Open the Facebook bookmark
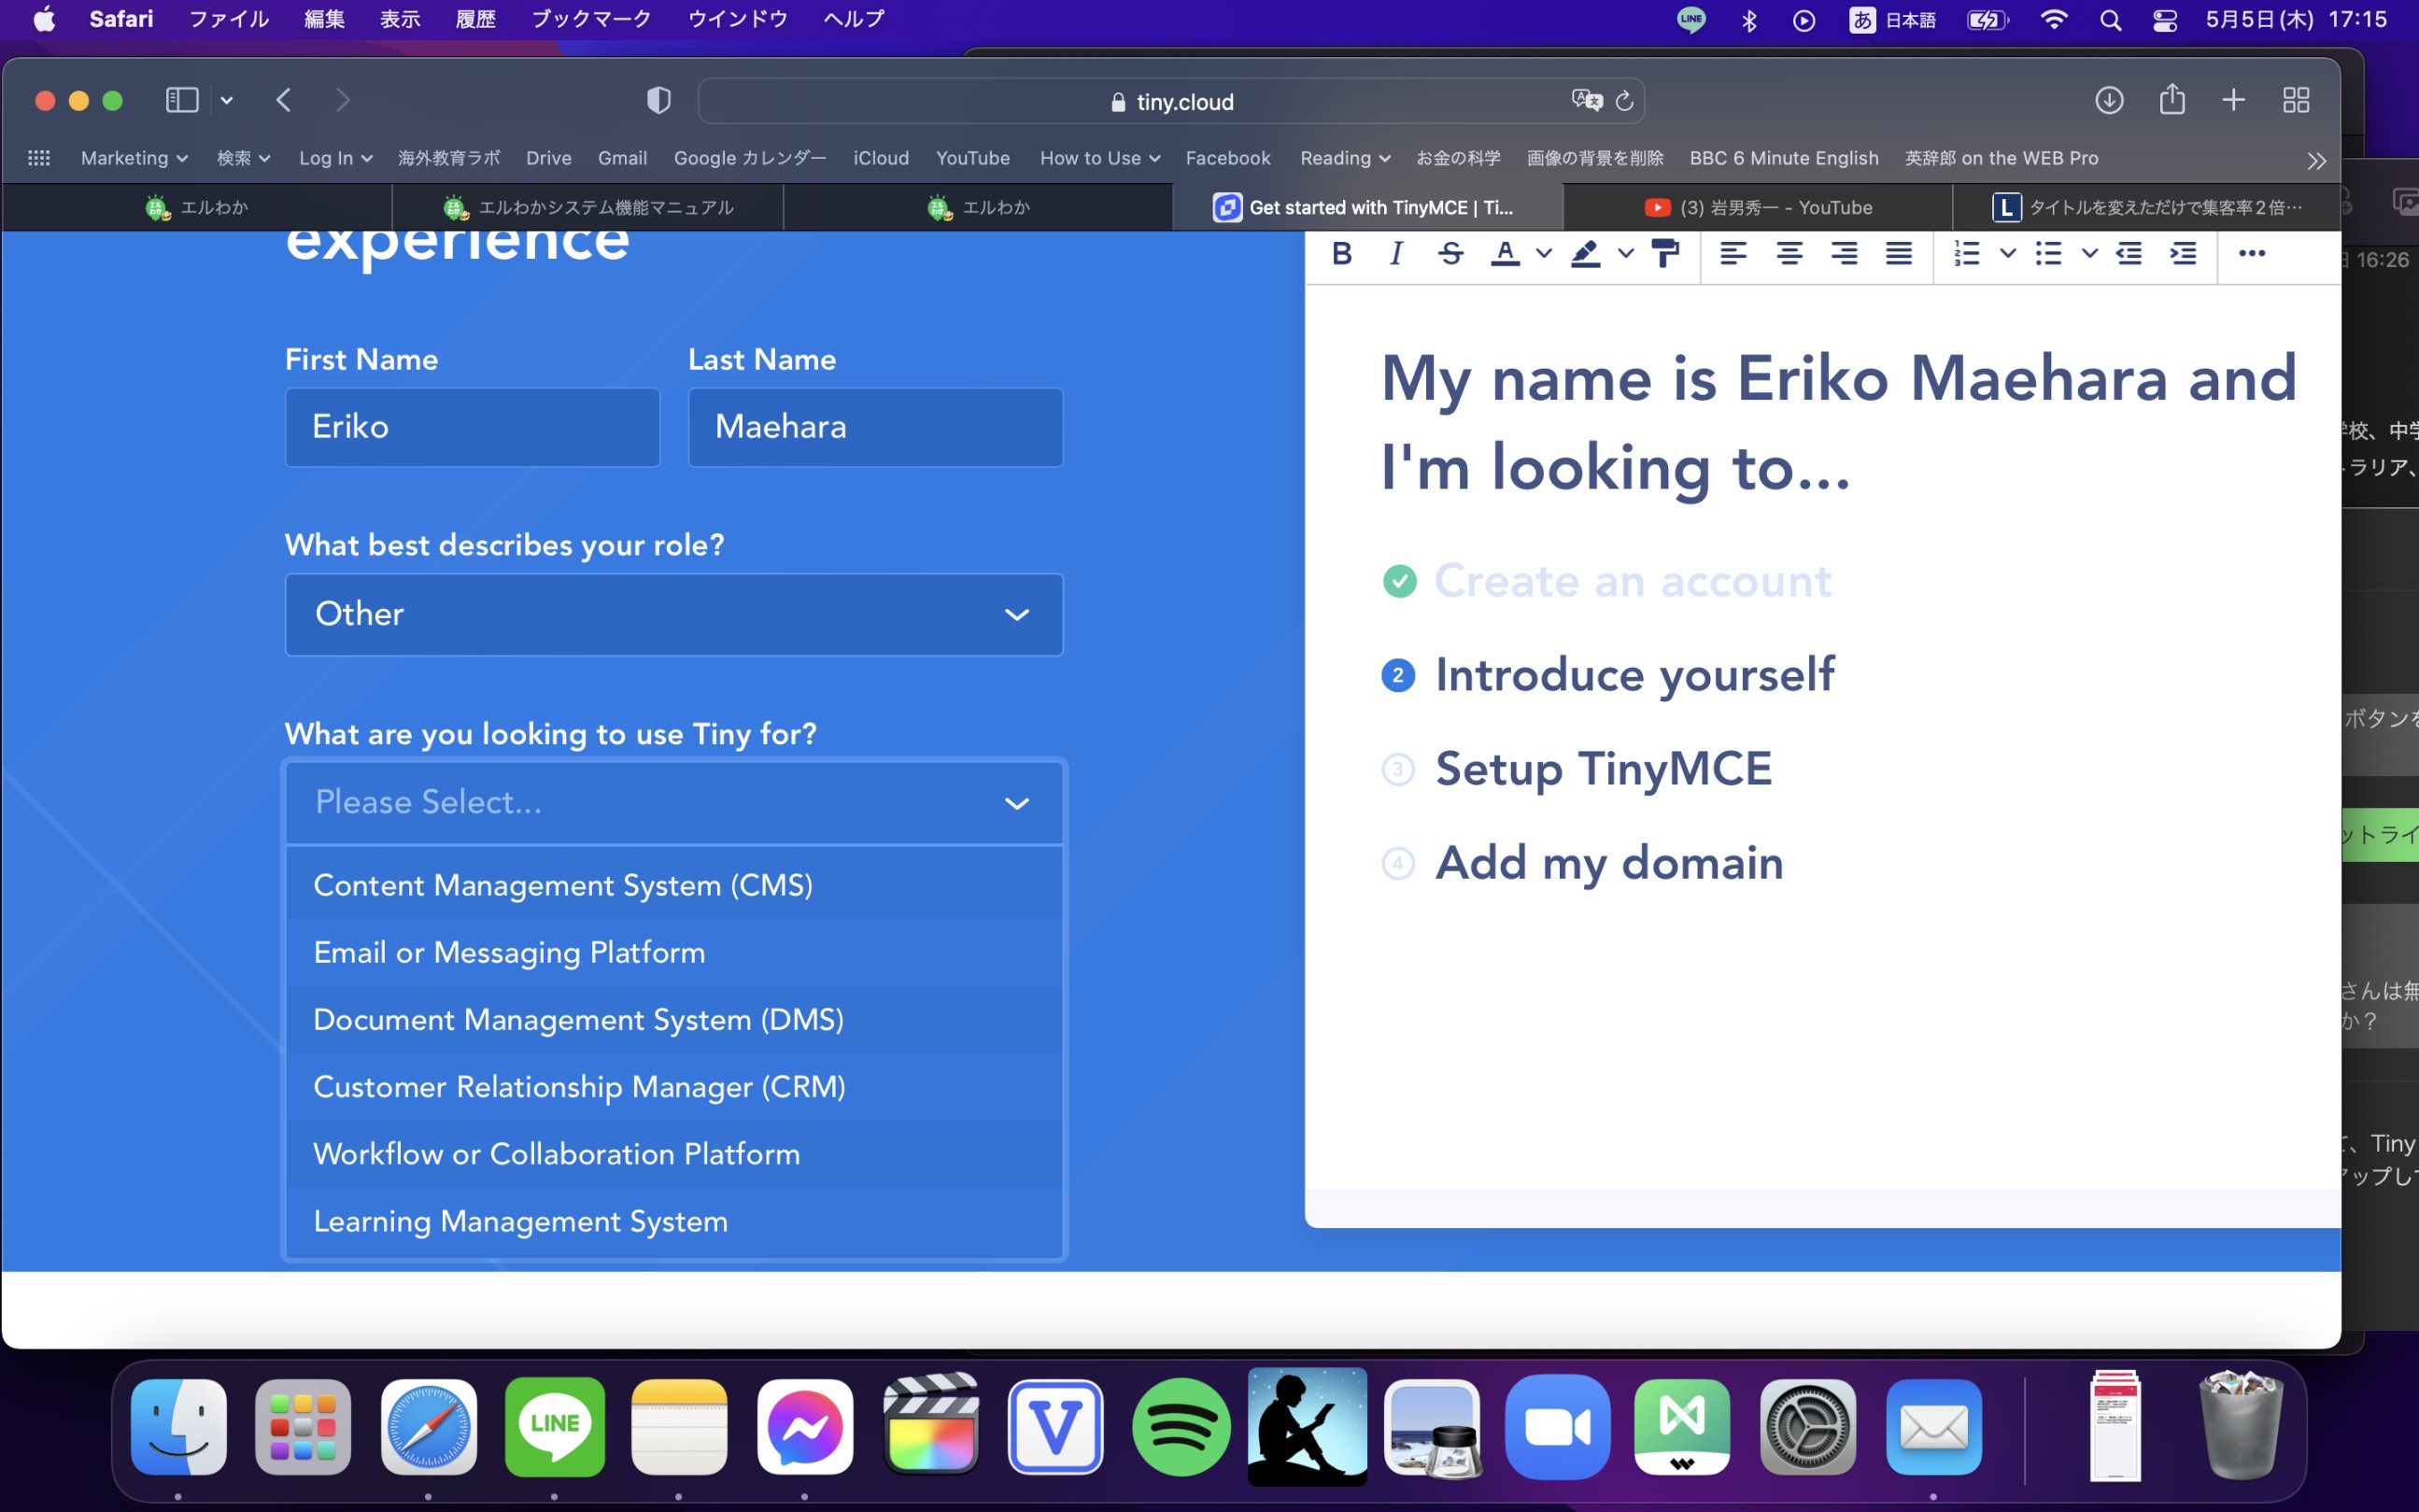Screen dimensions: 2419x1512 pos(1227,158)
